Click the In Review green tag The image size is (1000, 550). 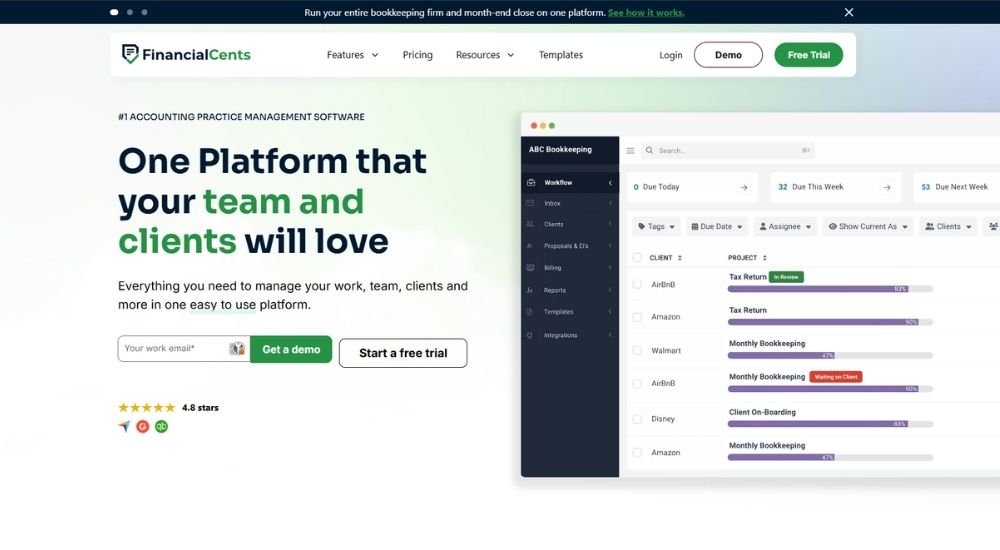pyautogui.click(x=786, y=277)
